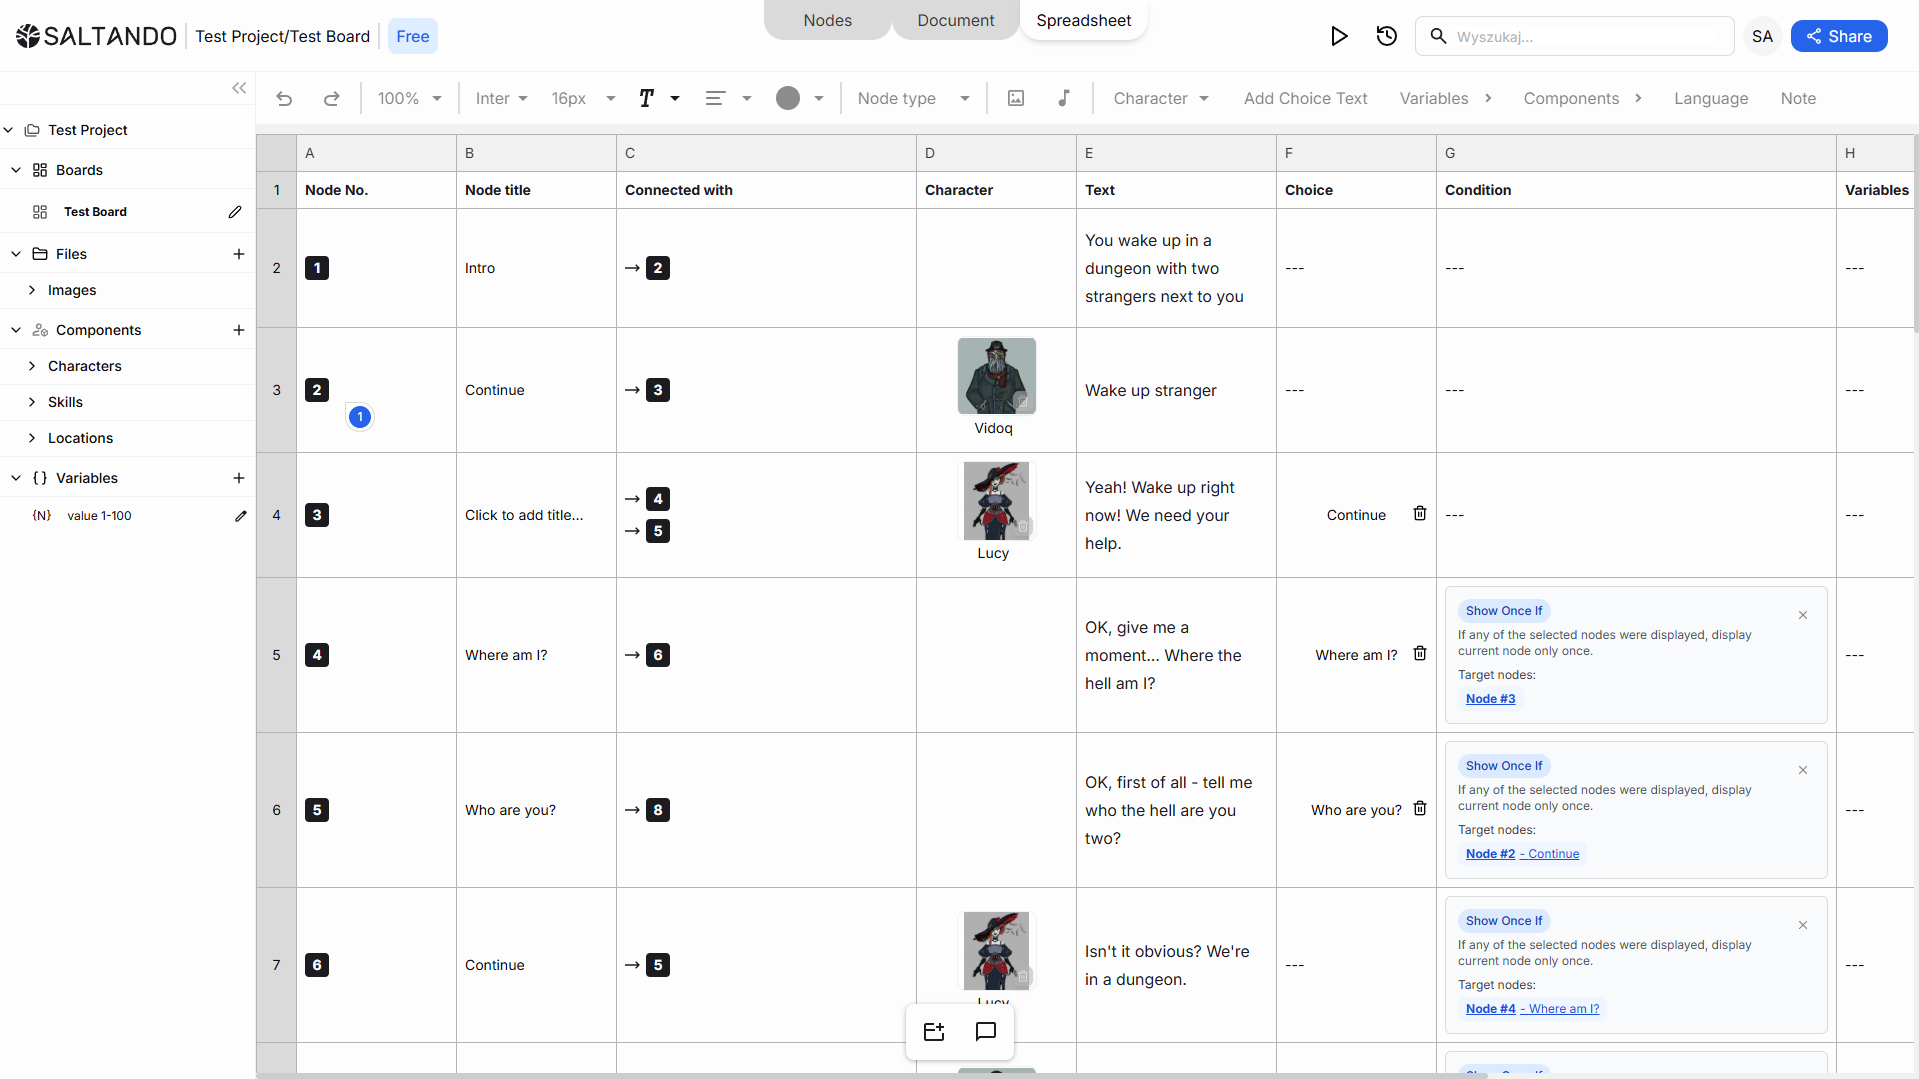Delete the 'Where am I?' choice
The image size is (1919, 1079).
click(1420, 654)
